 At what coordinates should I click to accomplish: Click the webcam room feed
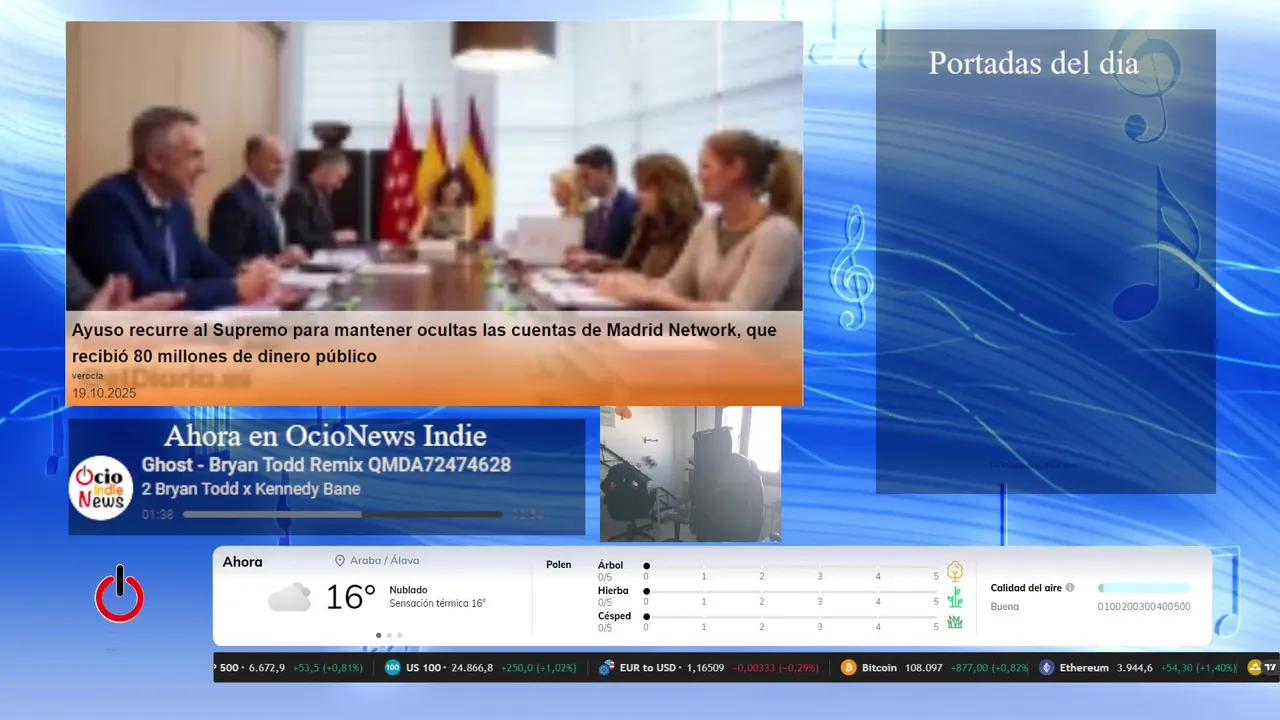coord(690,474)
